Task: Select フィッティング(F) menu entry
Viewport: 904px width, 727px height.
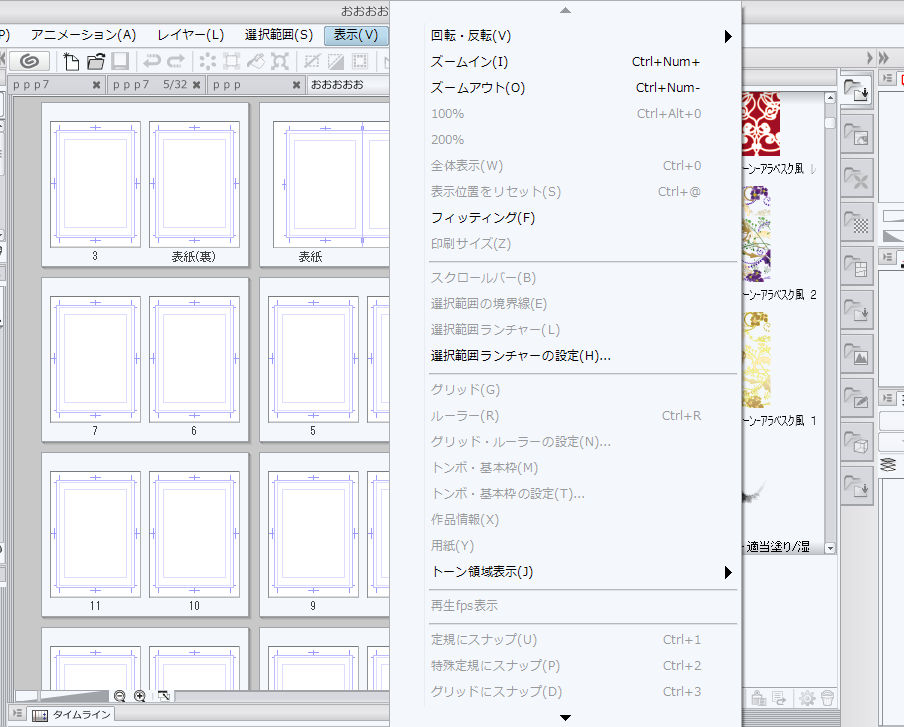Action: [x=482, y=218]
